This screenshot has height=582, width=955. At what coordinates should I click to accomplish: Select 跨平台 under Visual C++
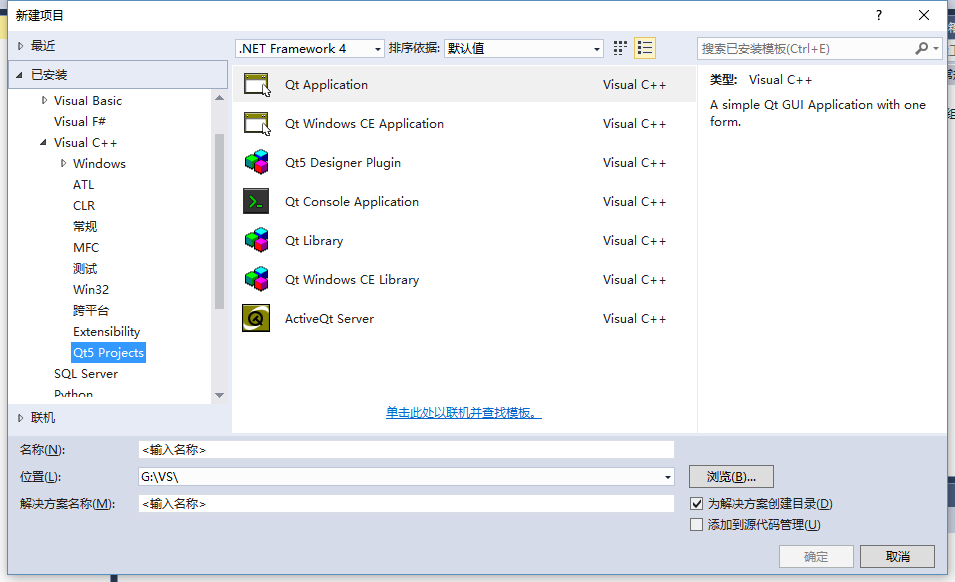91,310
